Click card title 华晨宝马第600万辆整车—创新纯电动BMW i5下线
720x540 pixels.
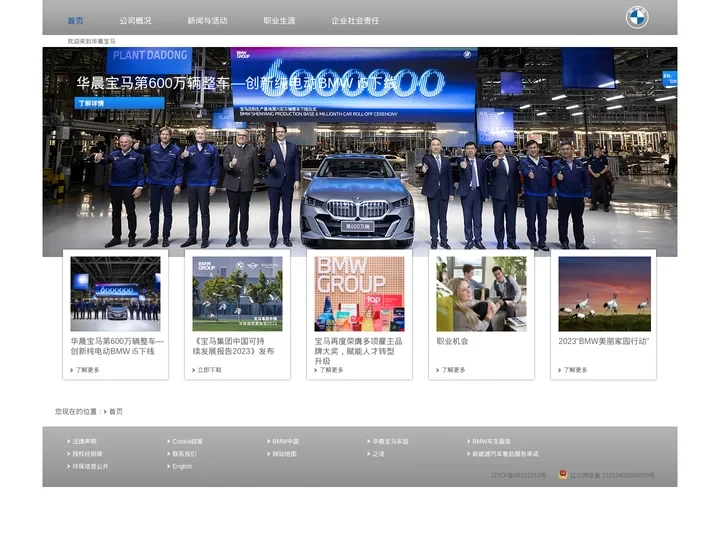tap(117, 346)
